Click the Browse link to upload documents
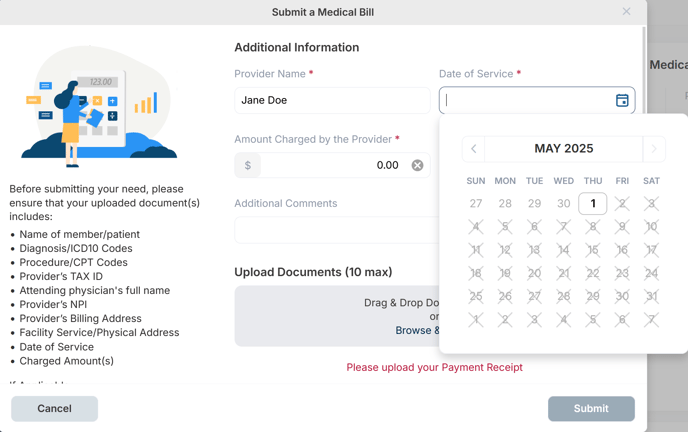This screenshot has width=688, height=432. pos(417,330)
